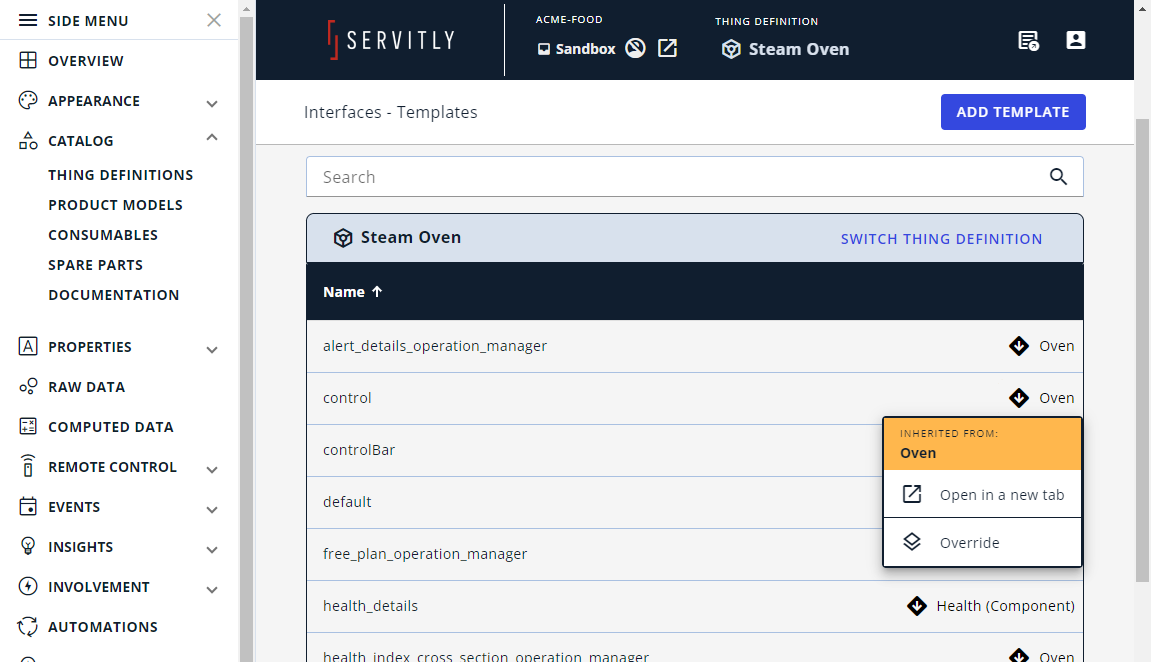Click the Involvement lightning icon
The width and height of the screenshot is (1151, 662).
click(x=28, y=586)
